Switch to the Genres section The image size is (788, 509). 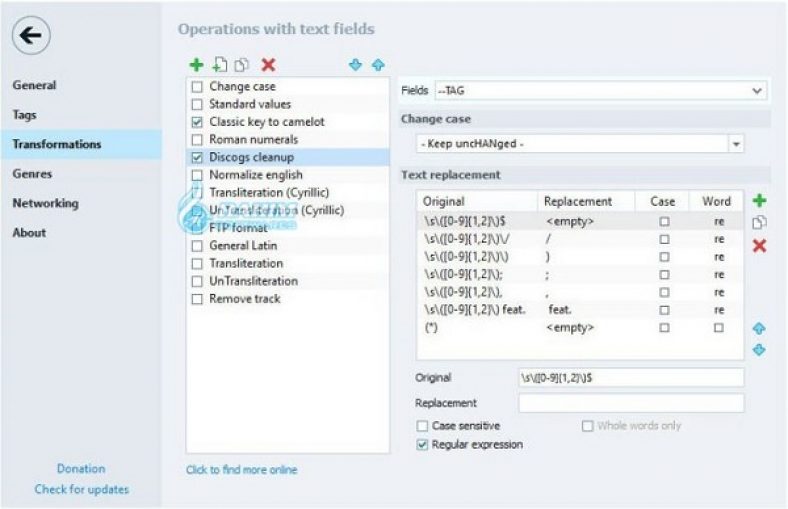click(x=34, y=173)
